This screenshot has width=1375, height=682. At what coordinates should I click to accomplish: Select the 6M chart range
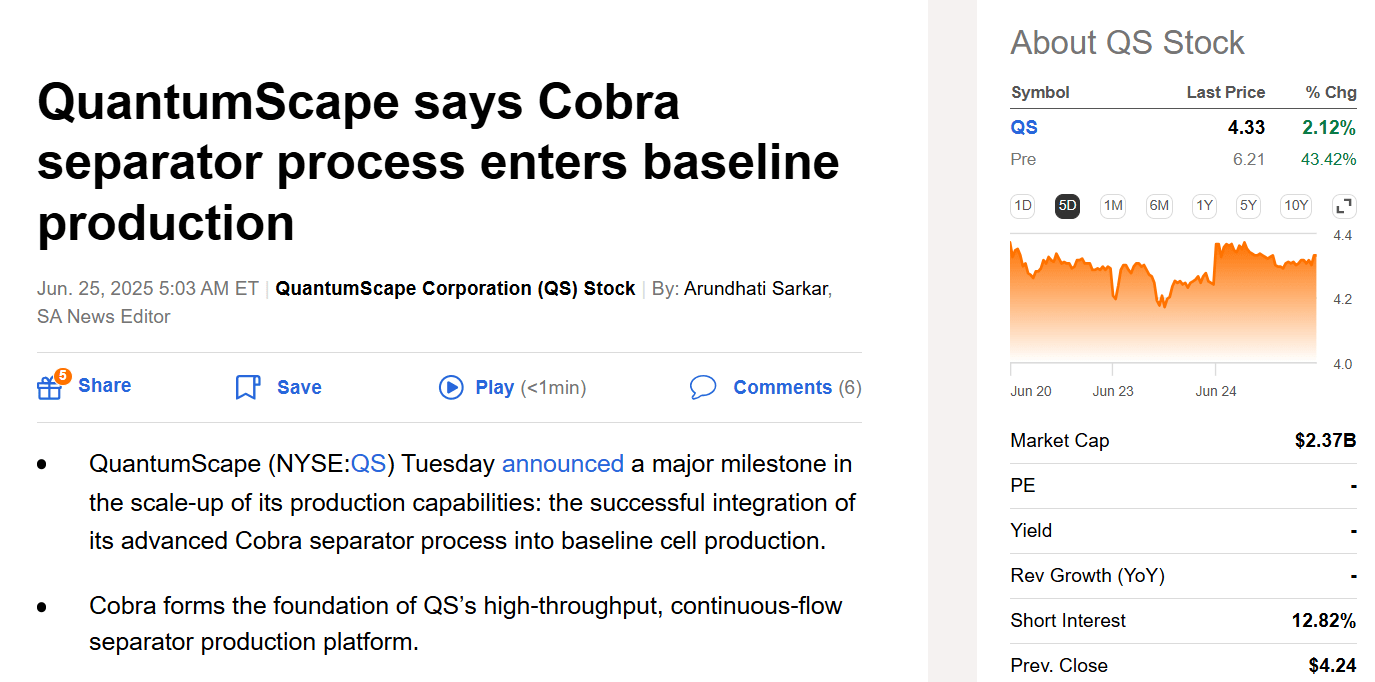click(1158, 206)
